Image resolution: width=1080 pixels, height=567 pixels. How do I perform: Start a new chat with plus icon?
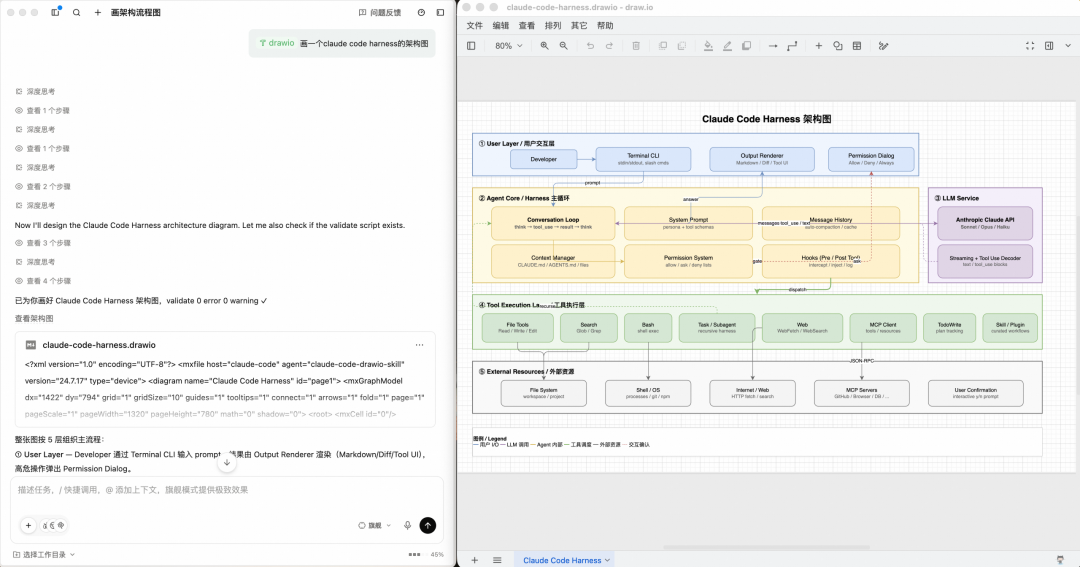coord(98,12)
